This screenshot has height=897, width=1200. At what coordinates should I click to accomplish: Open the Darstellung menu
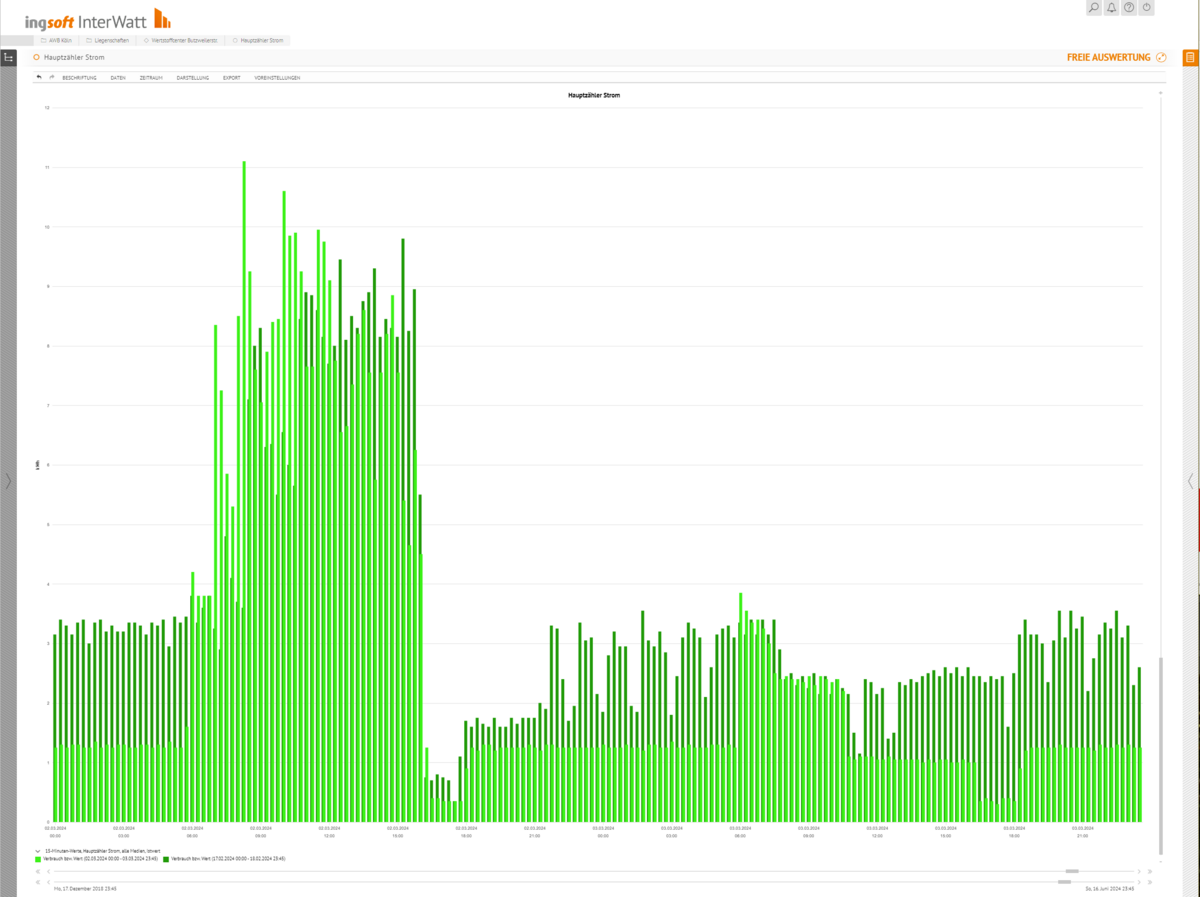pyautogui.click(x=192, y=77)
